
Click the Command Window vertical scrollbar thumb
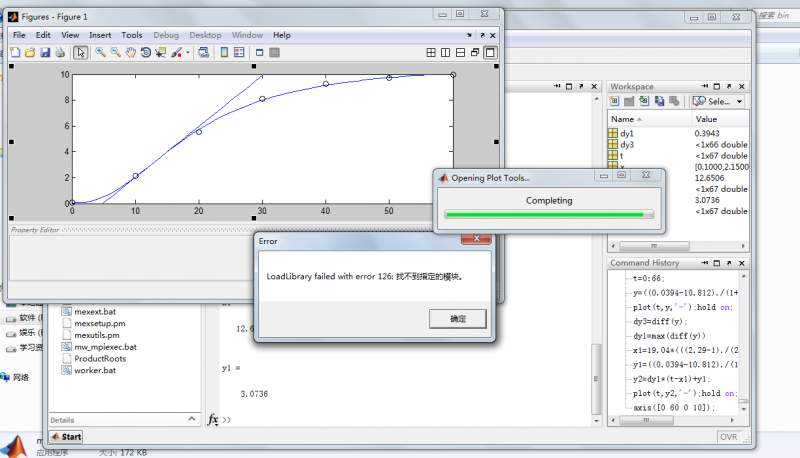[x=595, y=379]
